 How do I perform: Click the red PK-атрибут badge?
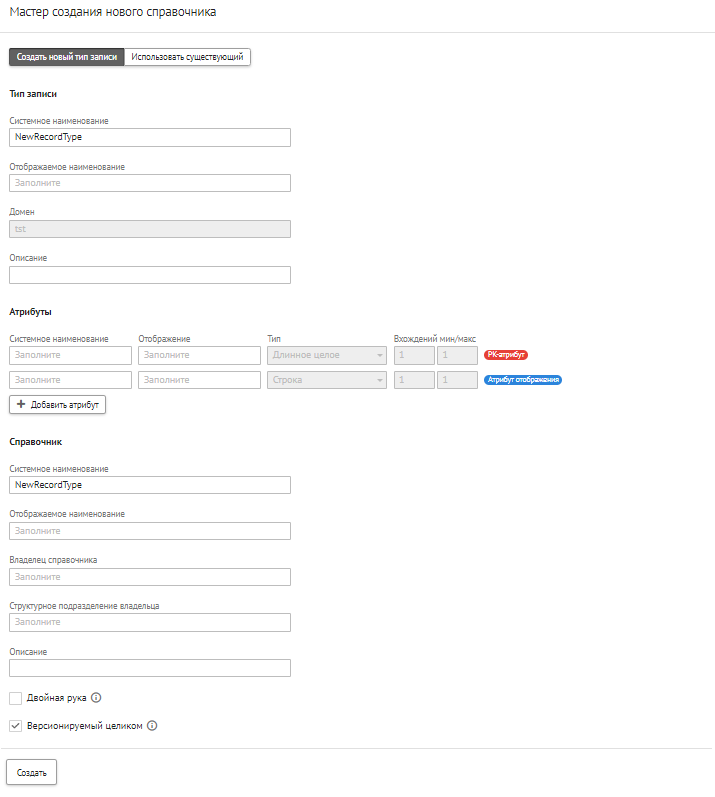[x=506, y=355]
